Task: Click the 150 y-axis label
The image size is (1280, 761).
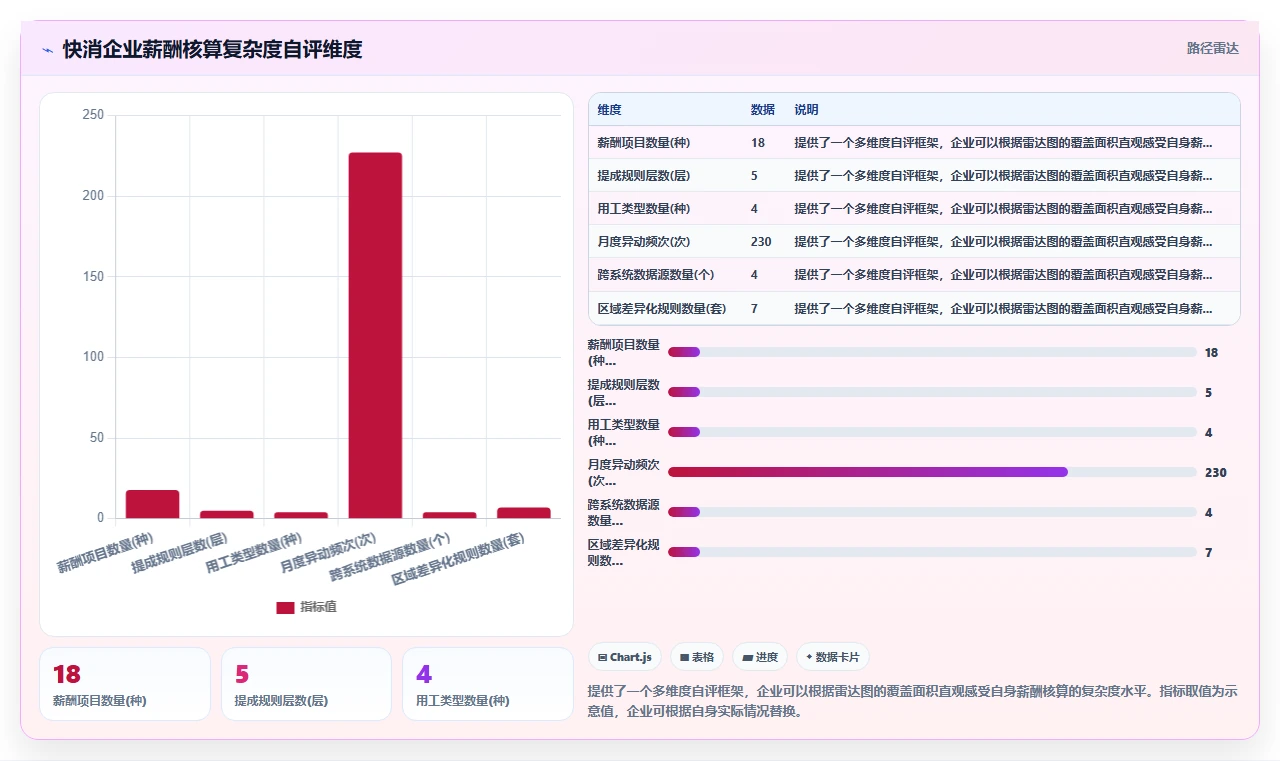Action: click(93, 276)
